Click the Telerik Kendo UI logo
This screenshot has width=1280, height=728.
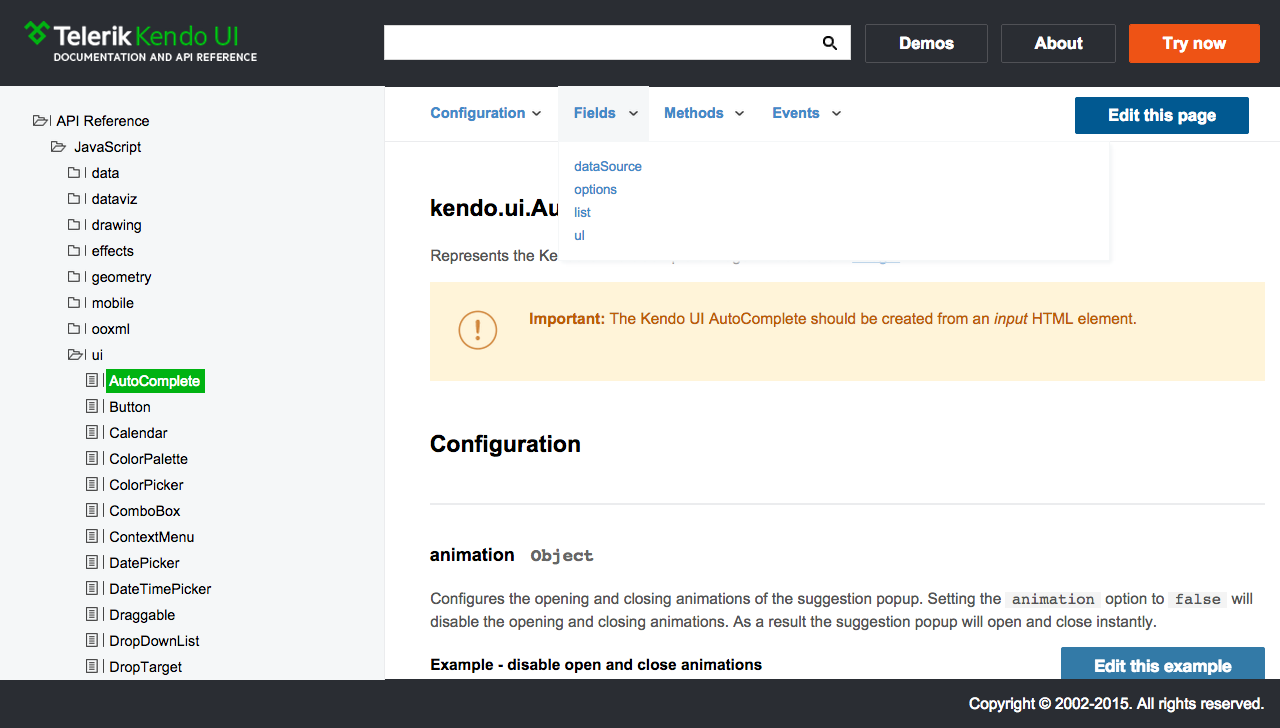(141, 41)
